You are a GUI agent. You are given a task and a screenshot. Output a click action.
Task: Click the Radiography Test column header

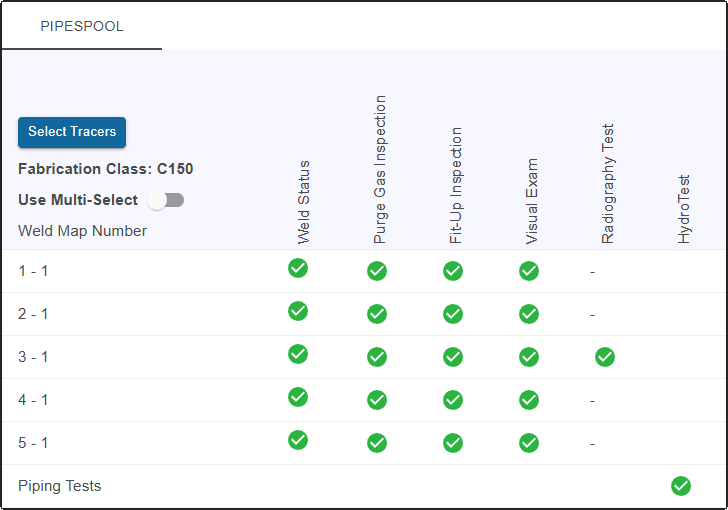(x=608, y=185)
